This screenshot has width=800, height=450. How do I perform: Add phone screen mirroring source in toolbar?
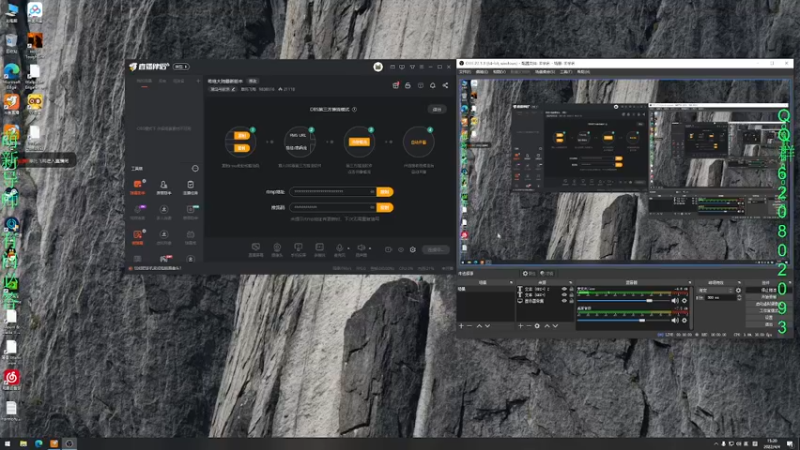click(298, 248)
